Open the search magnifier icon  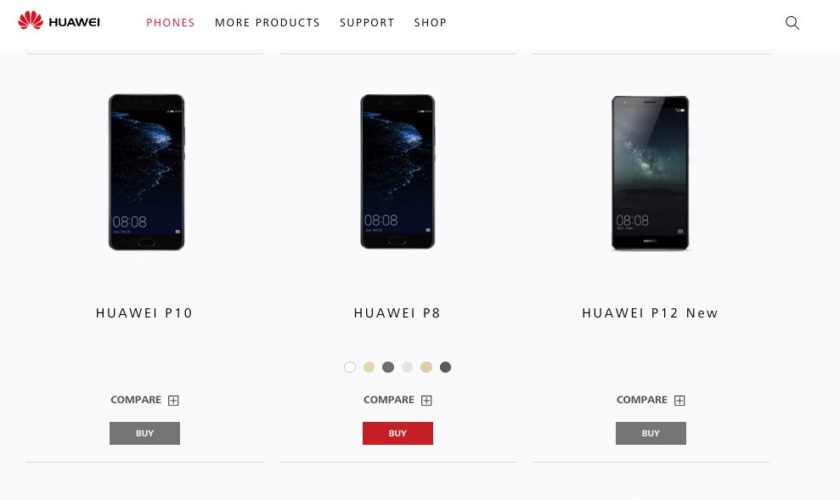(x=792, y=23)
